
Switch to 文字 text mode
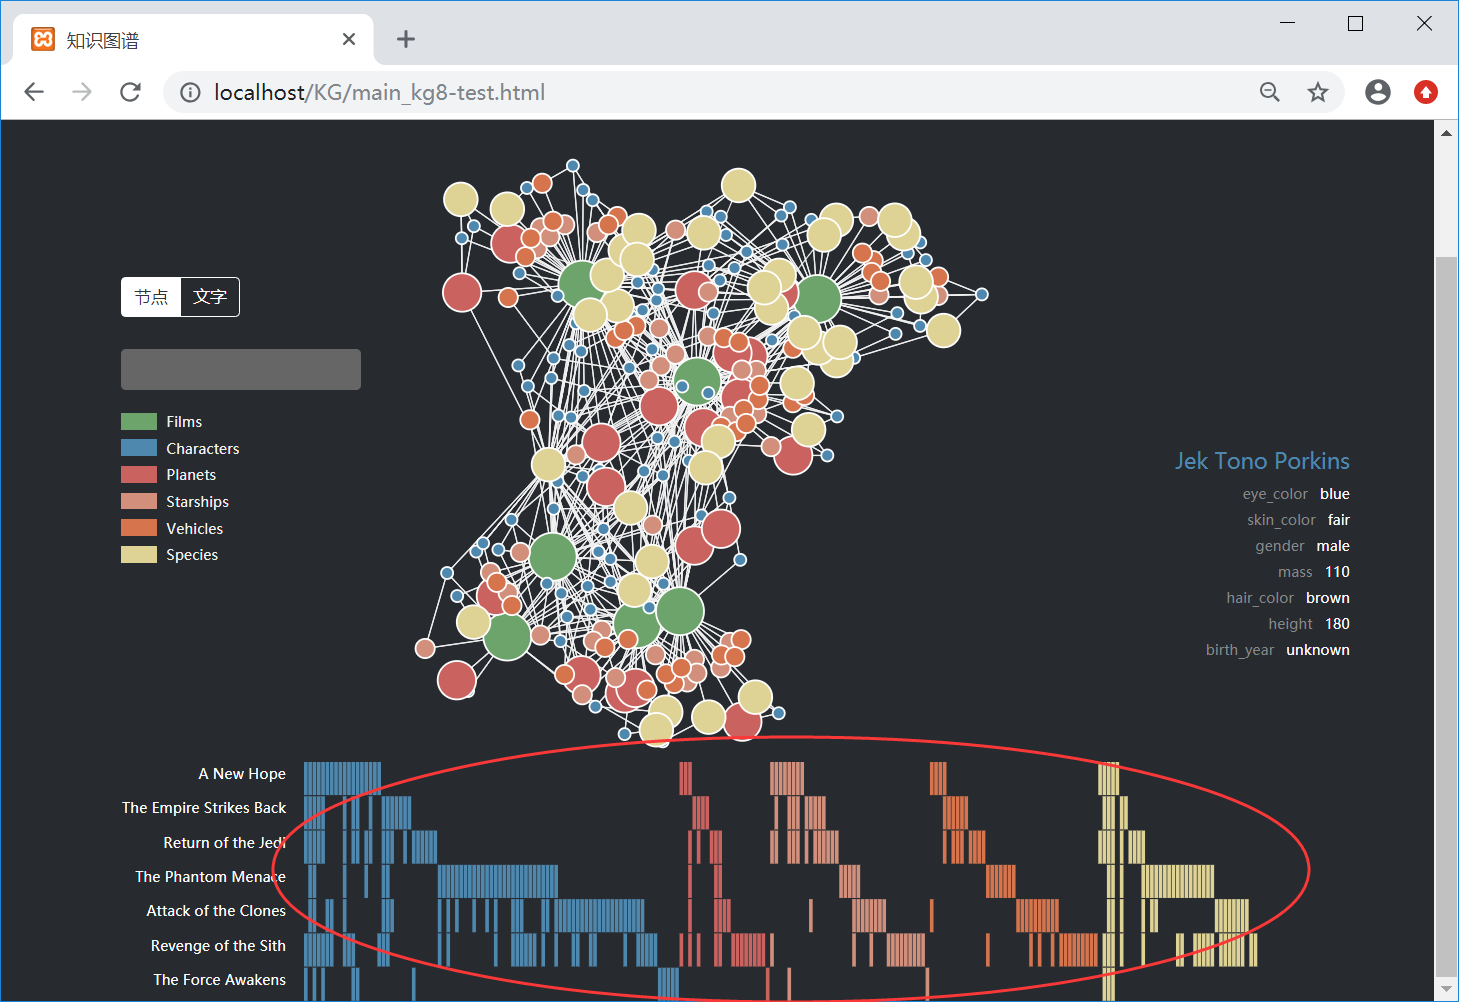[x=210, y=297]
